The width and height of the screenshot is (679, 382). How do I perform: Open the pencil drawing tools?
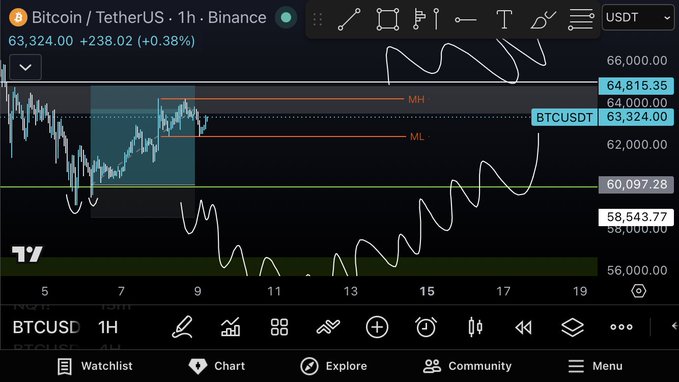coord(181,327)
